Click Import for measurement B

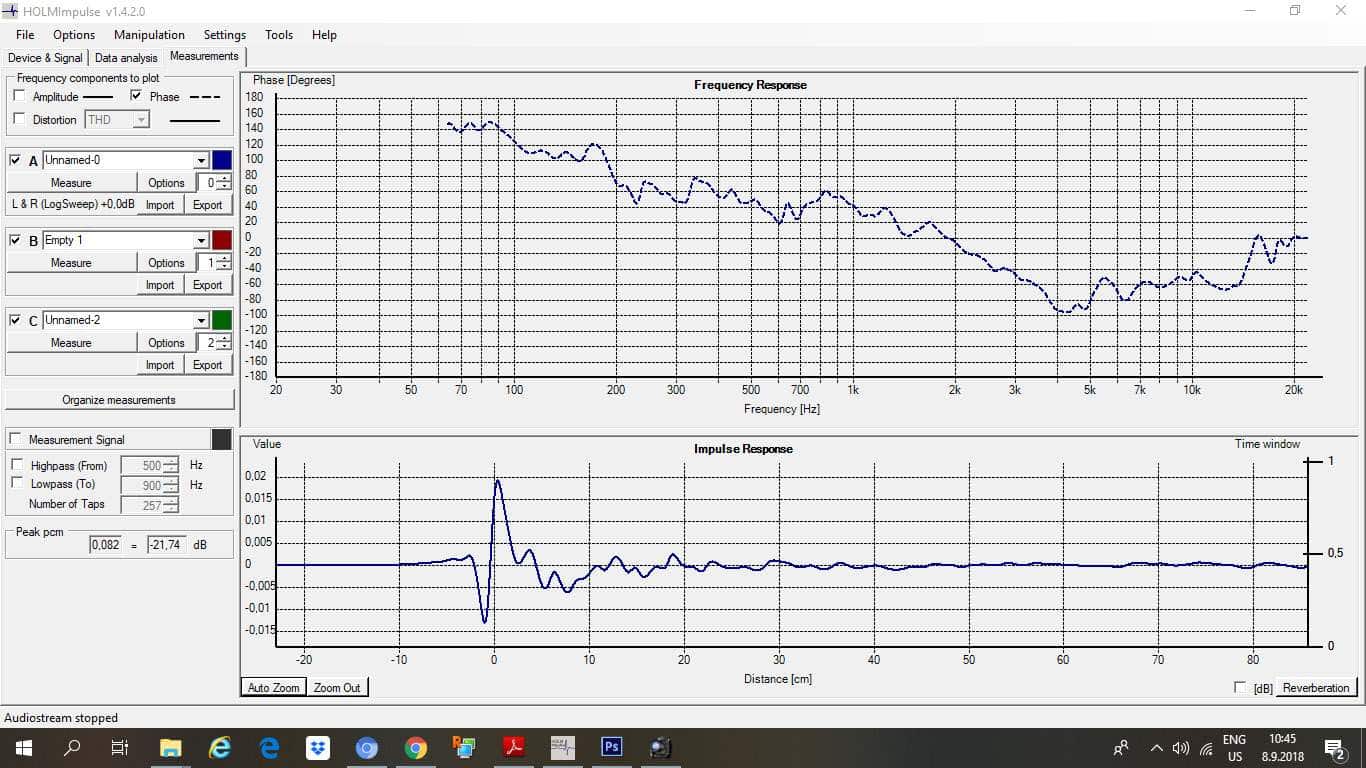click(160, 285)
